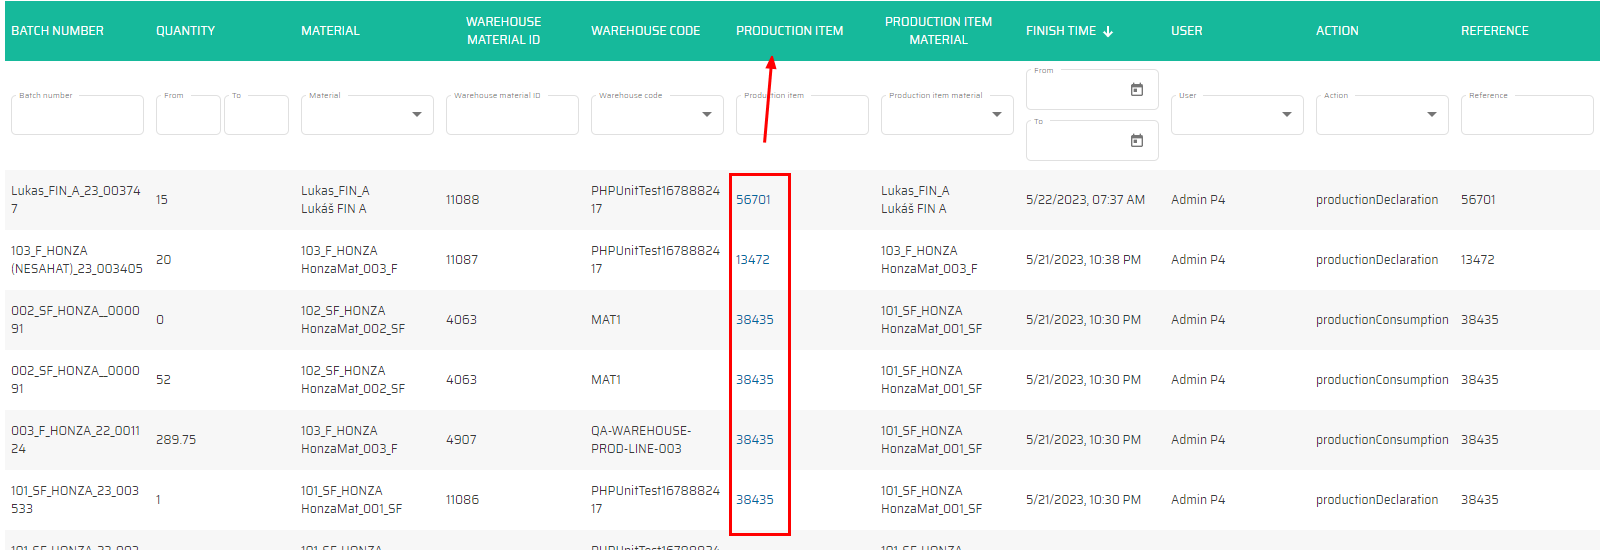Open production item 13472 link
Viewport: 1623px width, 550px height.
[752, 260]
